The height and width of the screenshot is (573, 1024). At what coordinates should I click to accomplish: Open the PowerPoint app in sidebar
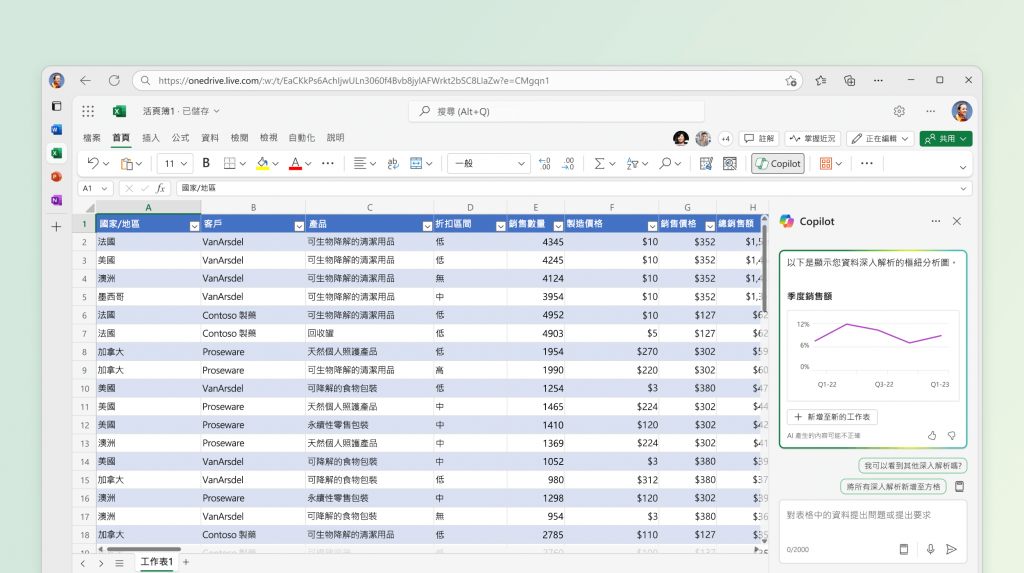57,176
